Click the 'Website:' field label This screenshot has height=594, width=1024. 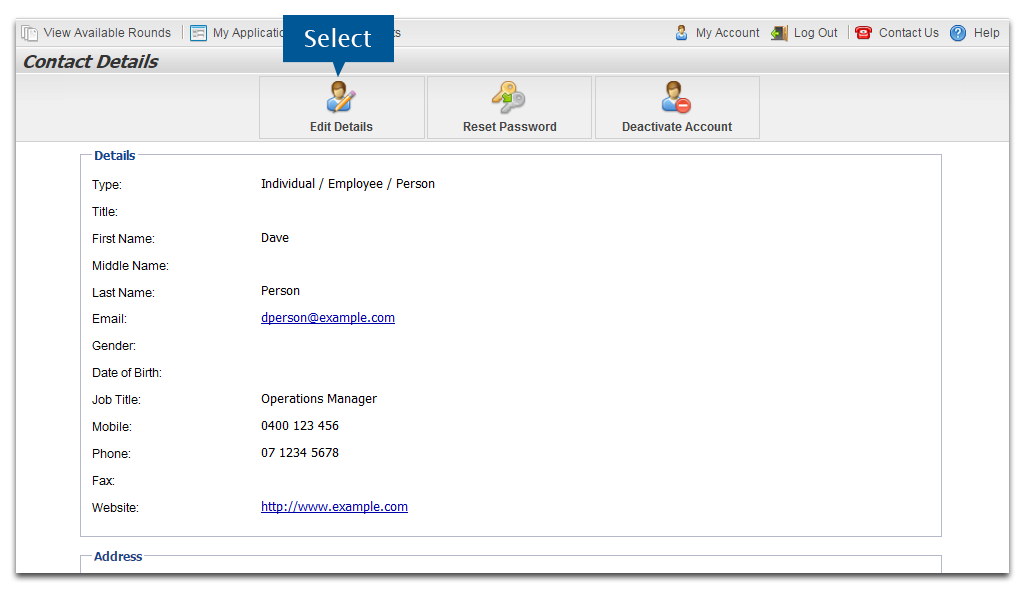(116, 508)
